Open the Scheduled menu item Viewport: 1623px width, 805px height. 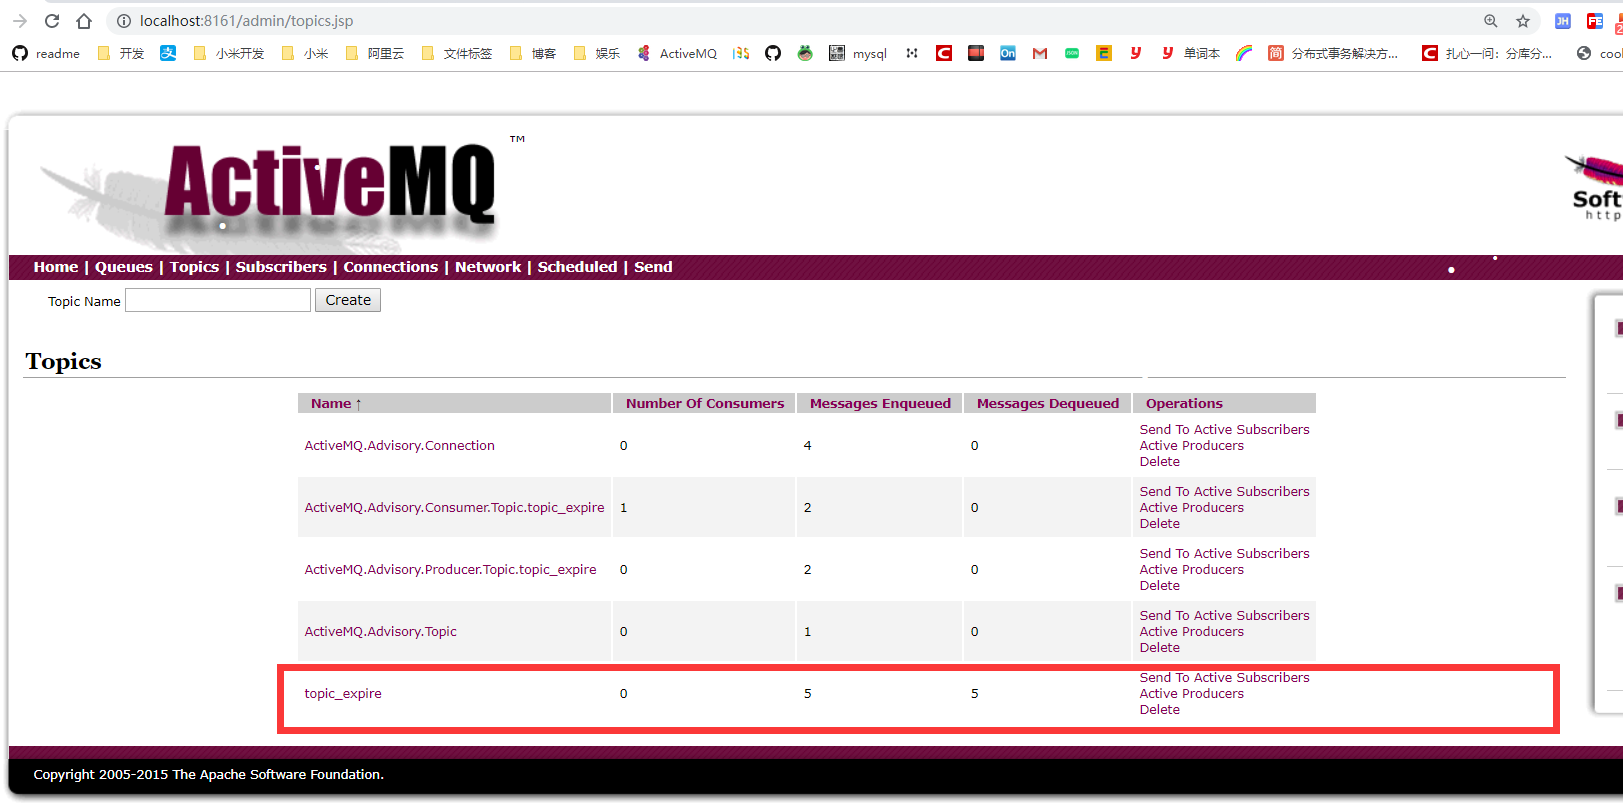point(577,267)
